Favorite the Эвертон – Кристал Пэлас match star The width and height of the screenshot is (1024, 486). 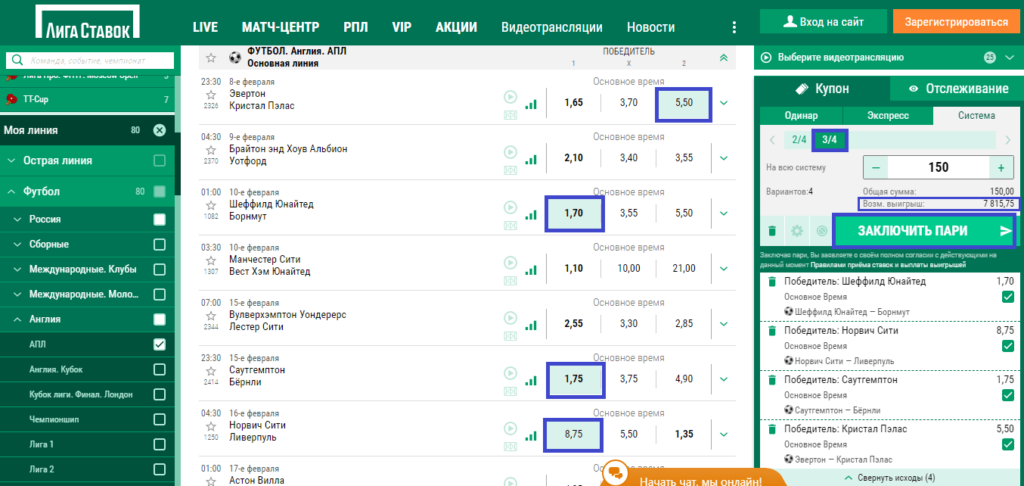(x=211, y=95)
